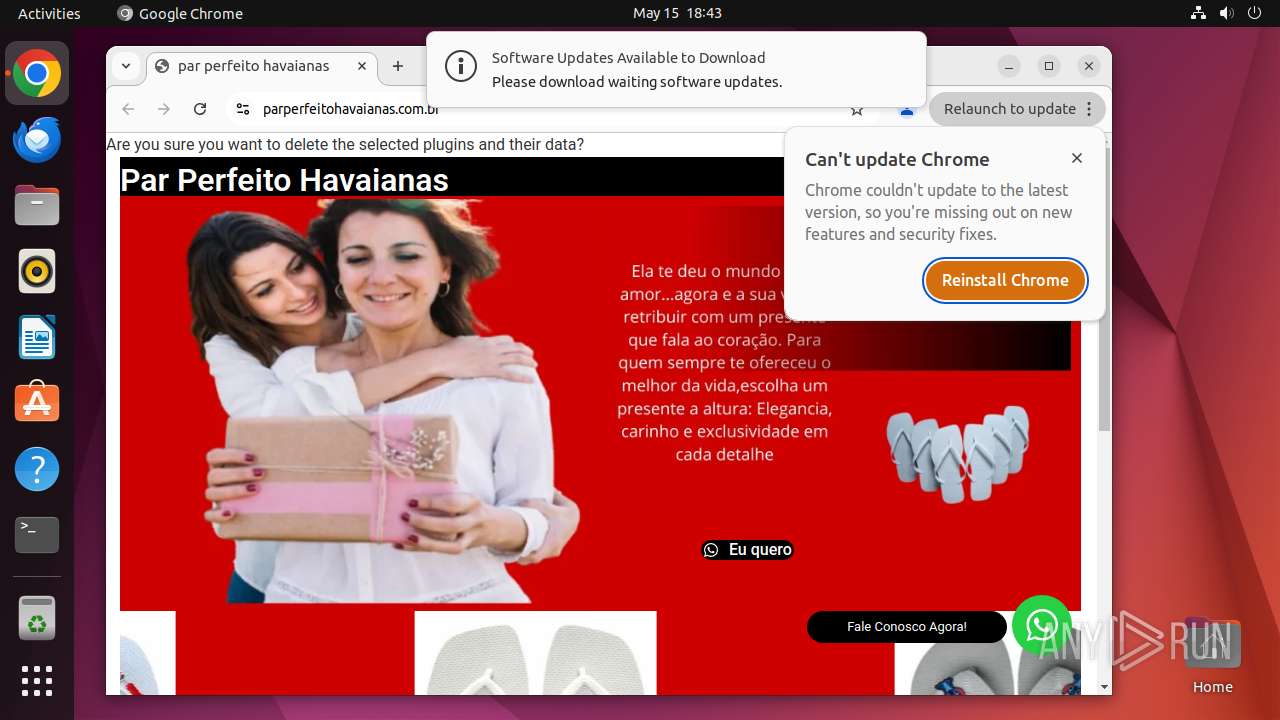Dismiss the Can't update Chrome popup
Screen dimensions: 1280x720
click(1077, 158)
